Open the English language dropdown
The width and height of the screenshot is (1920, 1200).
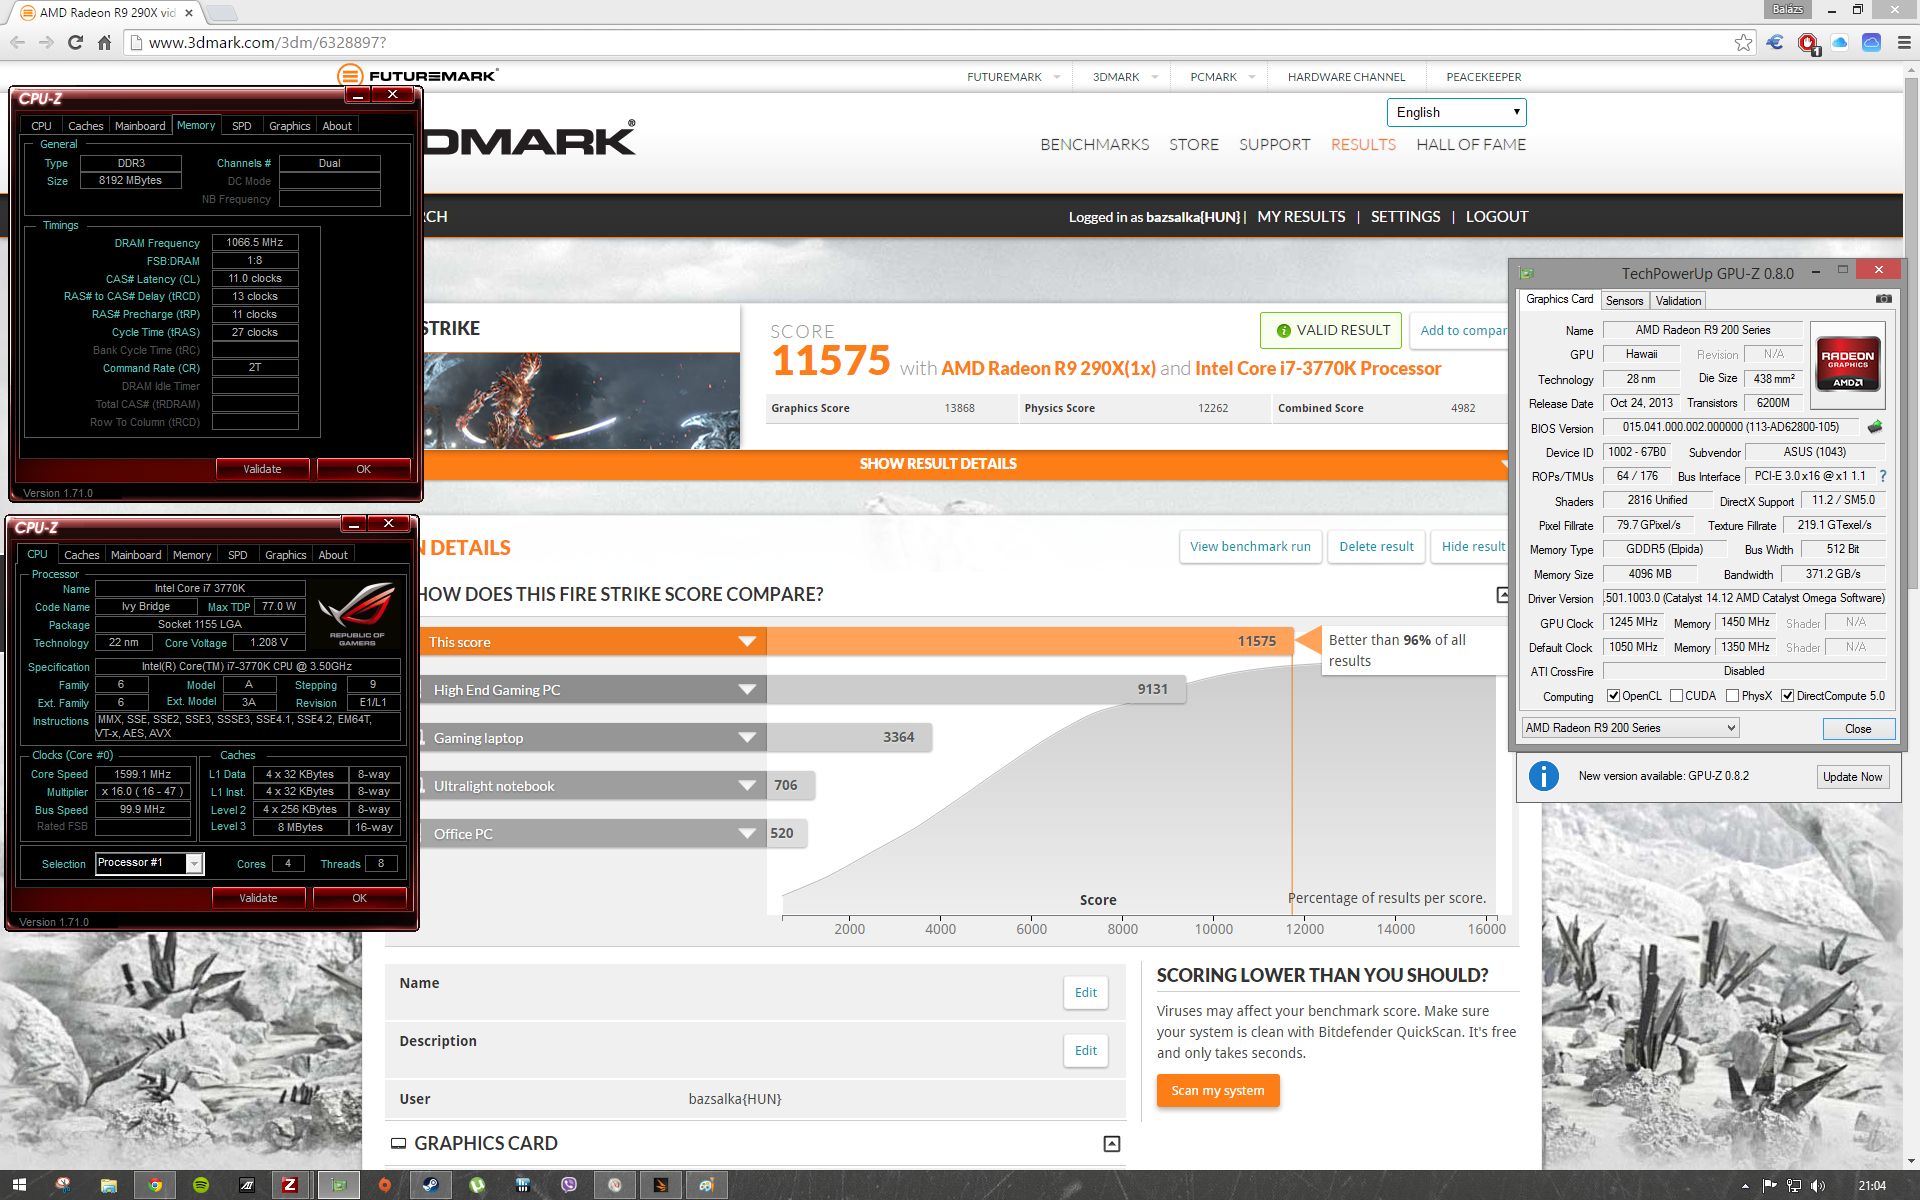pyautogui.click(x=1457, y=112)
